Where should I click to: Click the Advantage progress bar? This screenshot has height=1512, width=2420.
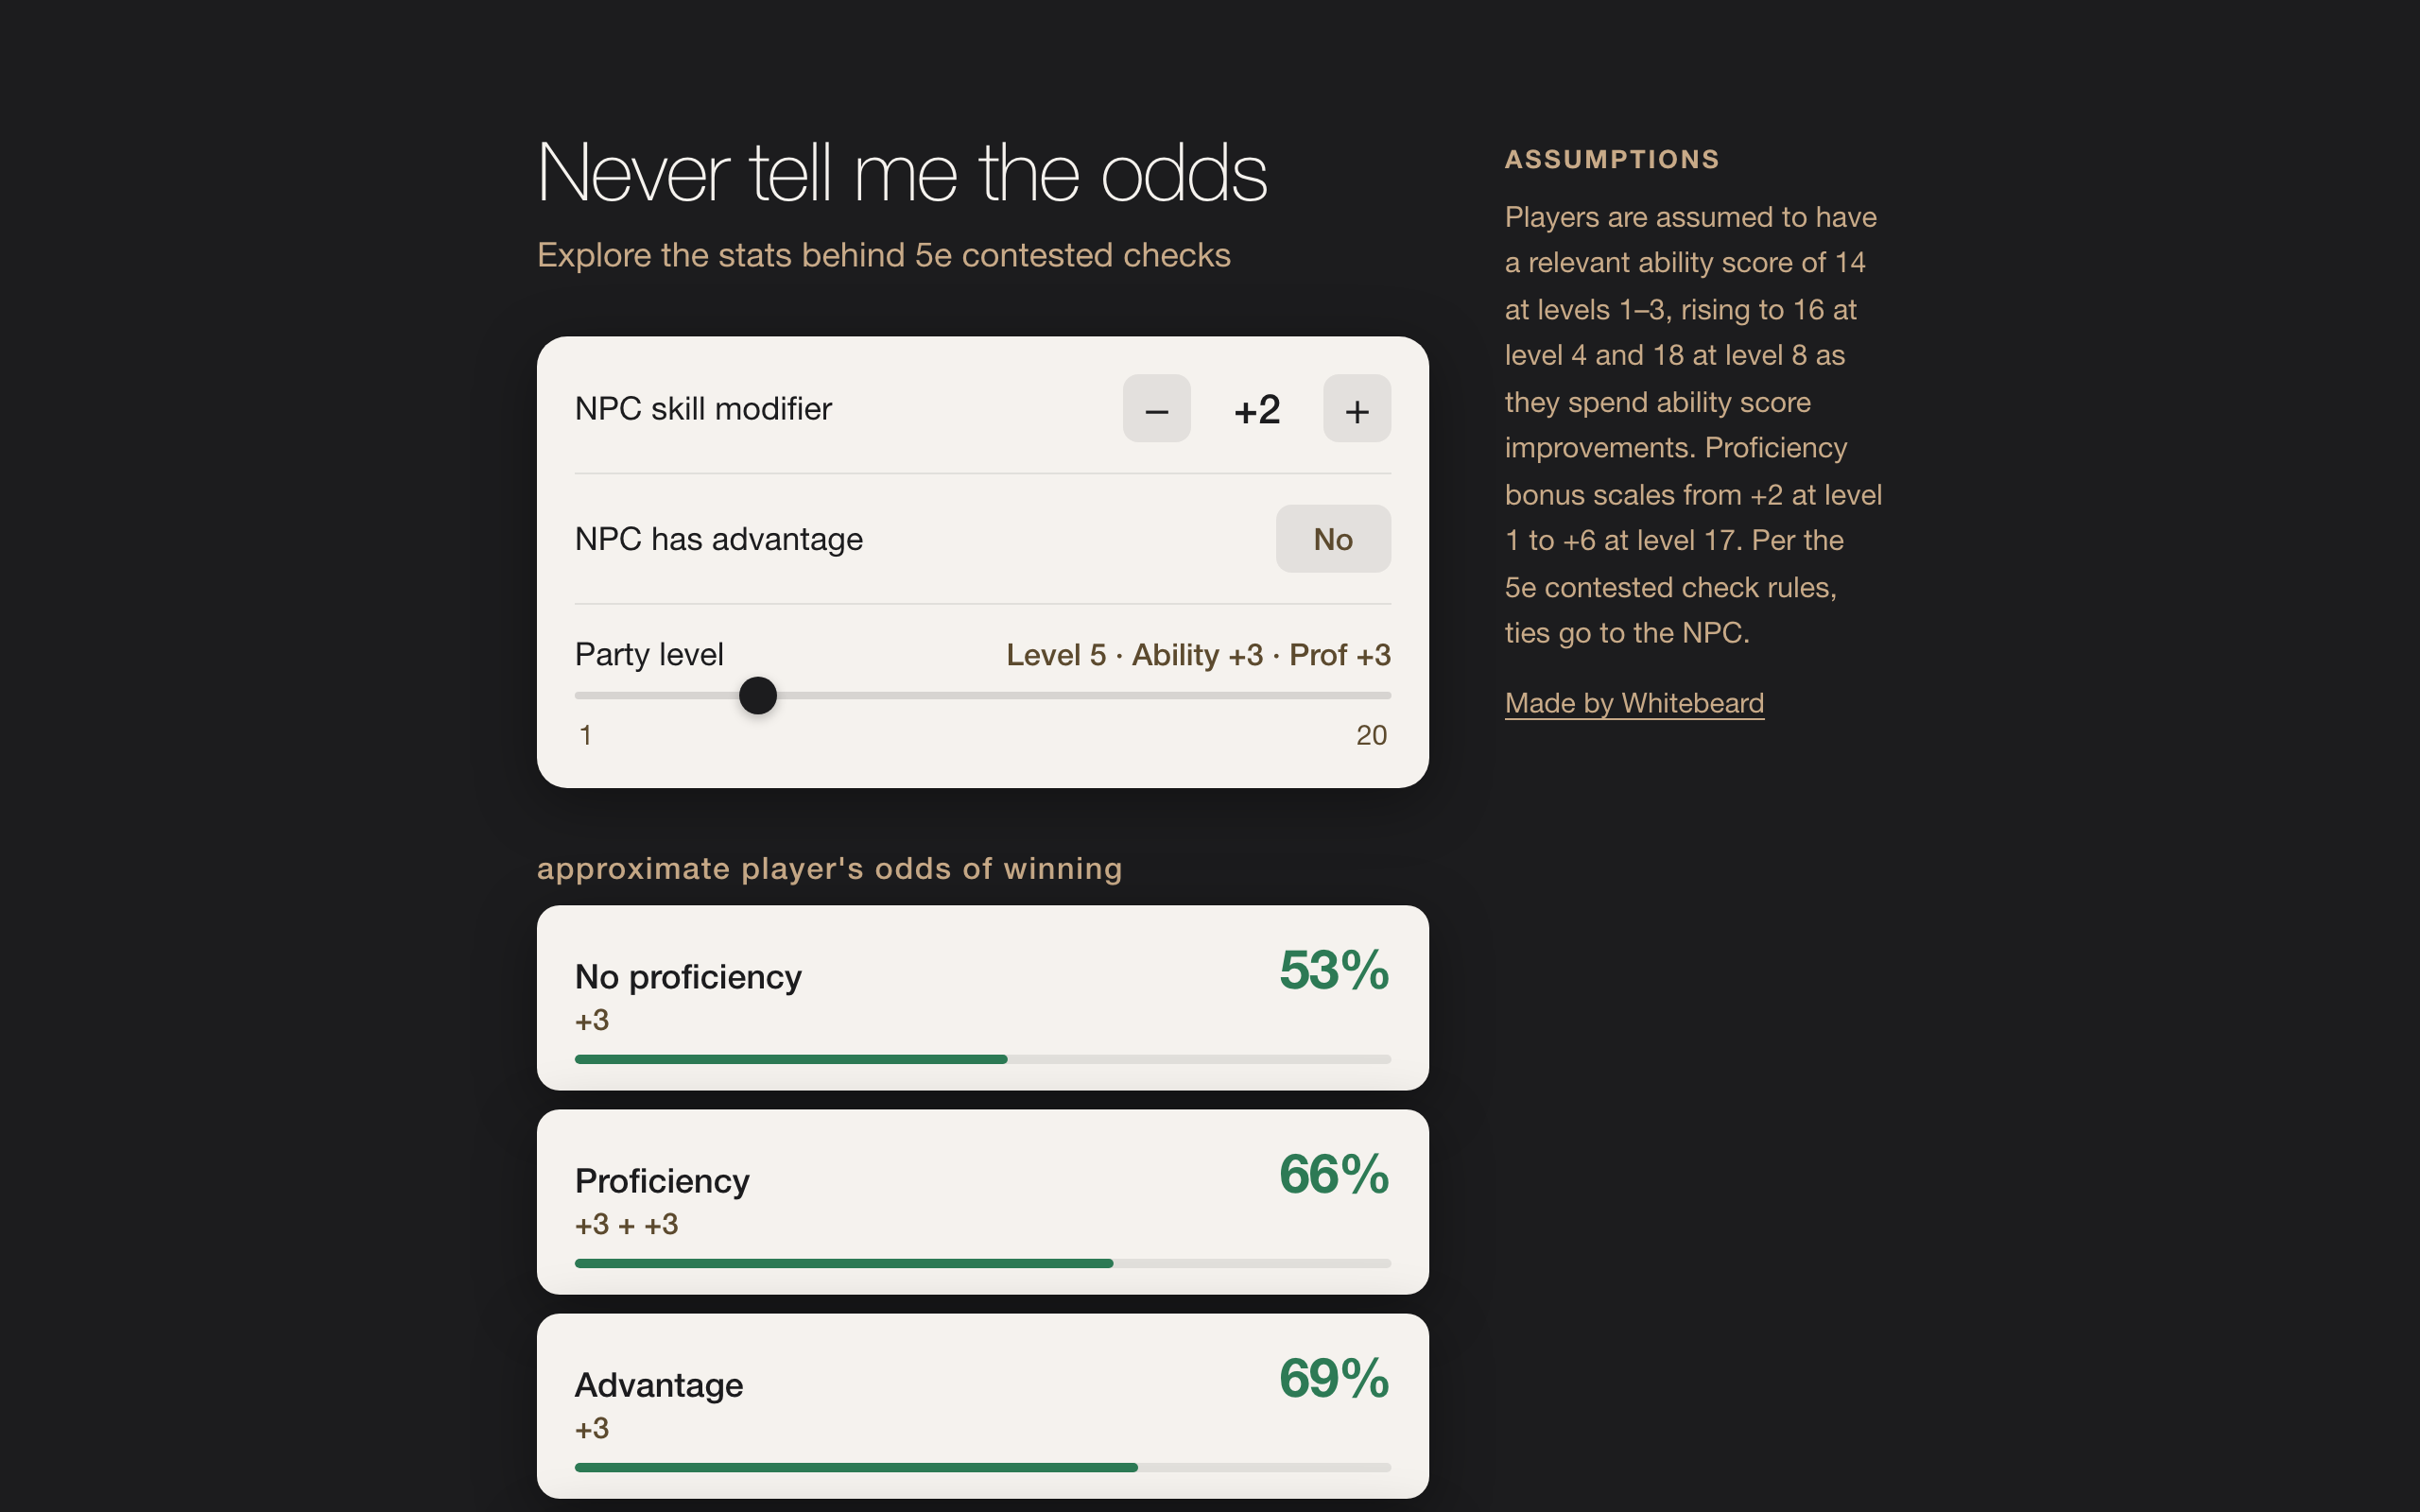(982, 1467)
